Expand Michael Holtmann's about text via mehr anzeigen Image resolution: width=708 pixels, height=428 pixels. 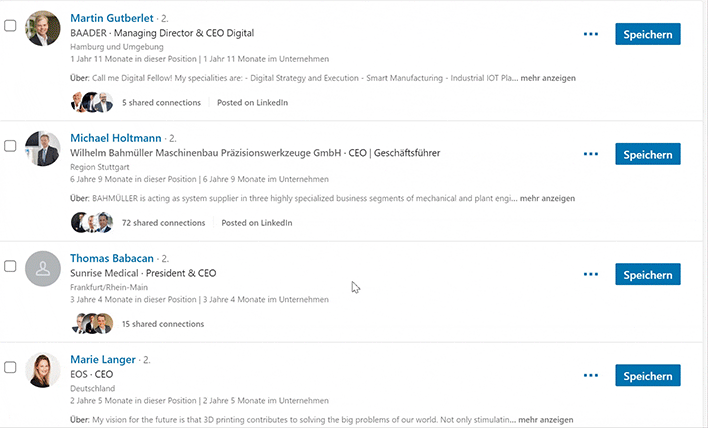[547, 198]
